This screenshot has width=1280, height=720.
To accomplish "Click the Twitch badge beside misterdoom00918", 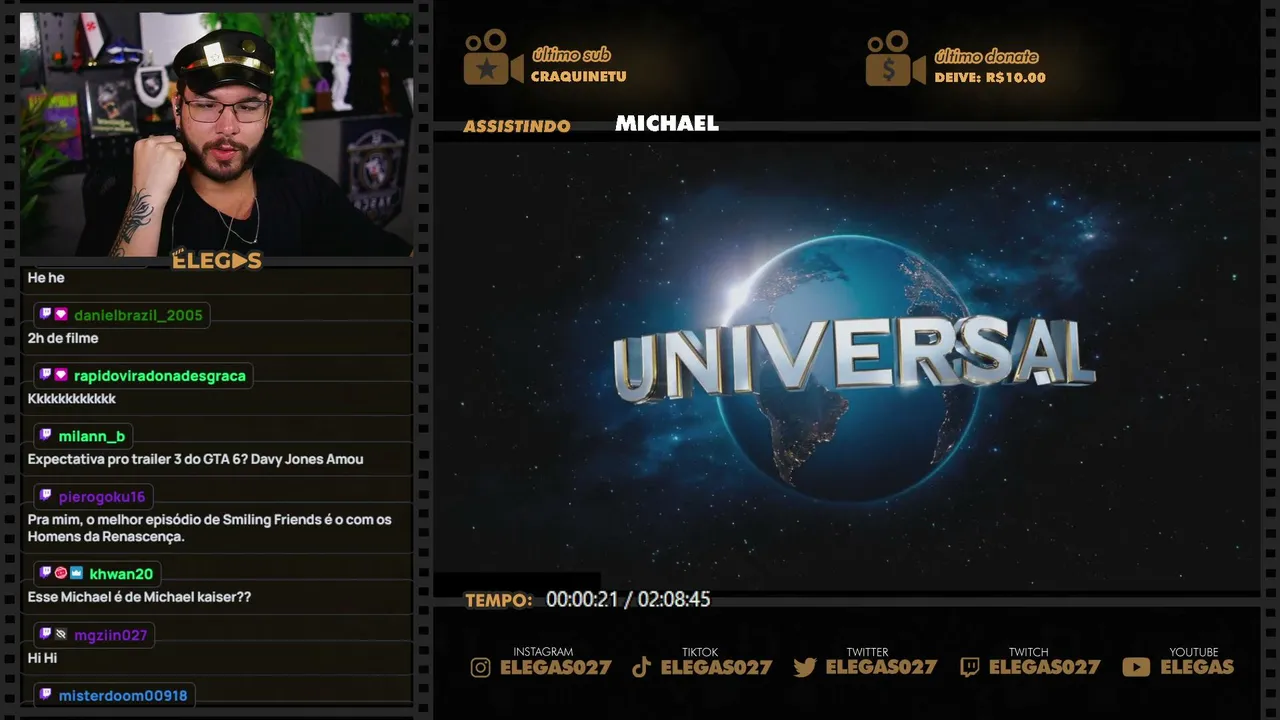I will tap(45, 695).
